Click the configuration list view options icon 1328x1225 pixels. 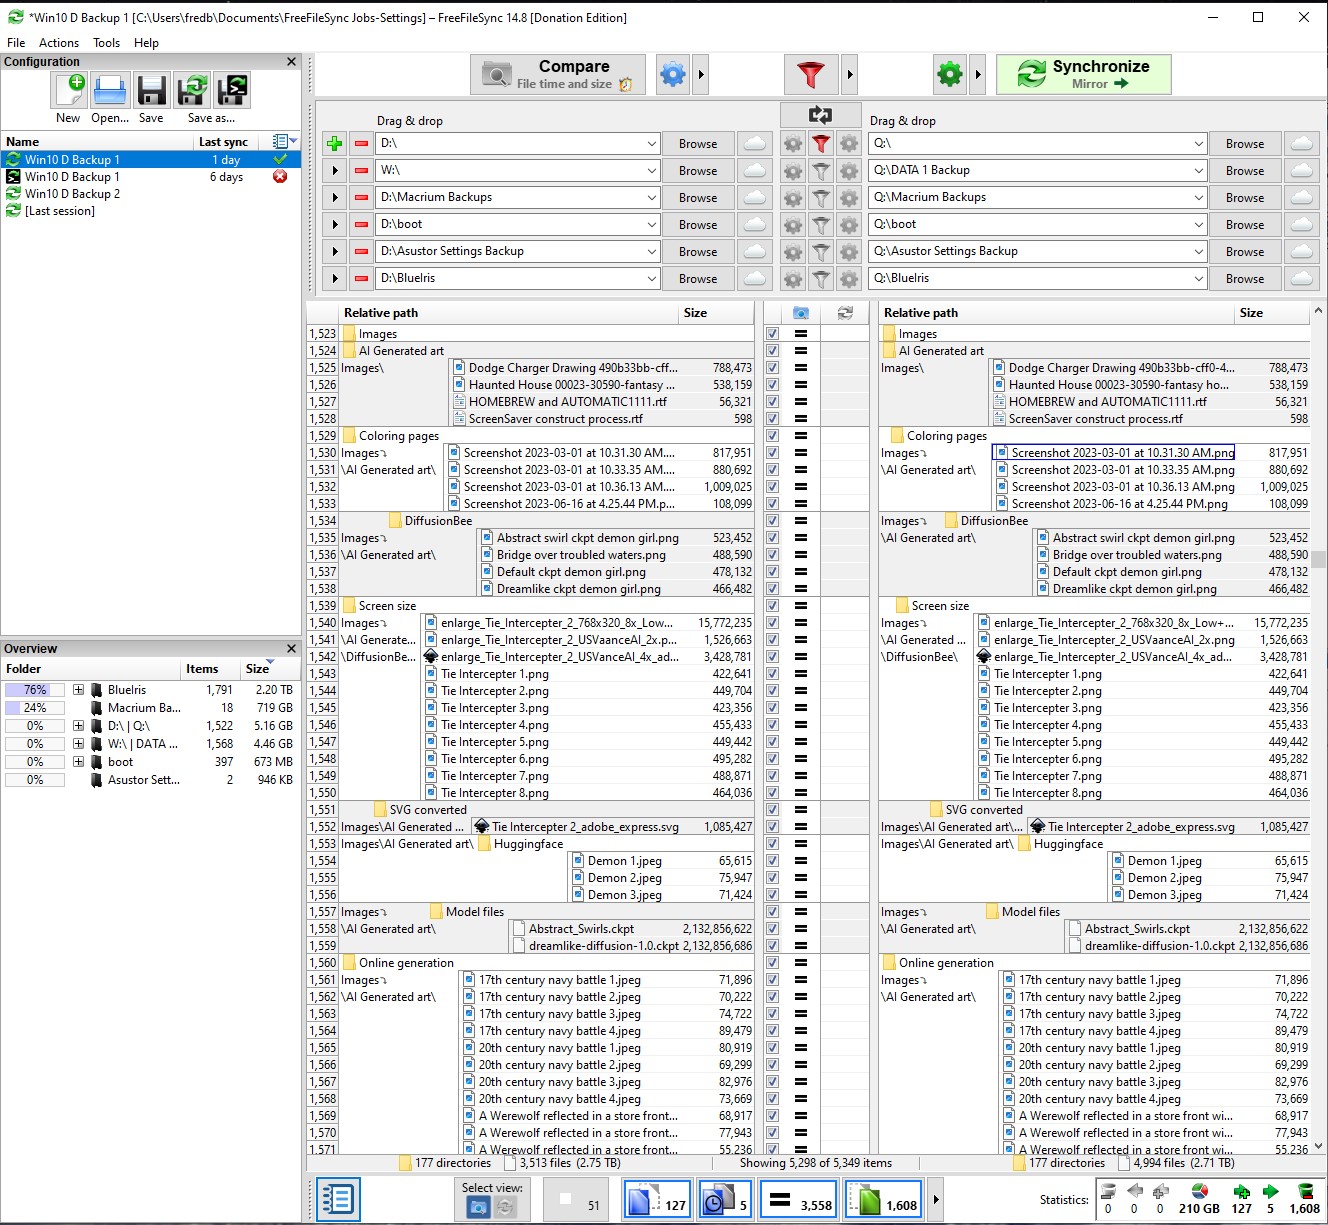[284, 142]
